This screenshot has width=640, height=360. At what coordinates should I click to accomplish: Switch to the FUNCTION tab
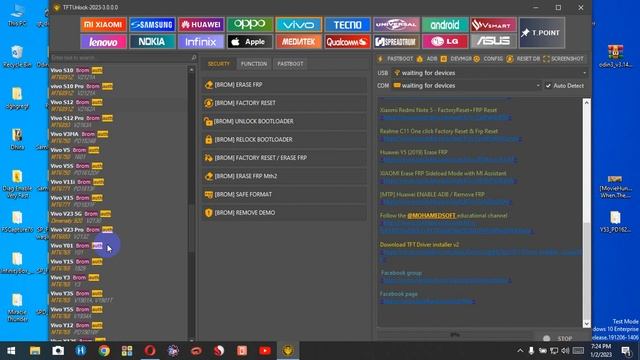[x=253, y=64]
